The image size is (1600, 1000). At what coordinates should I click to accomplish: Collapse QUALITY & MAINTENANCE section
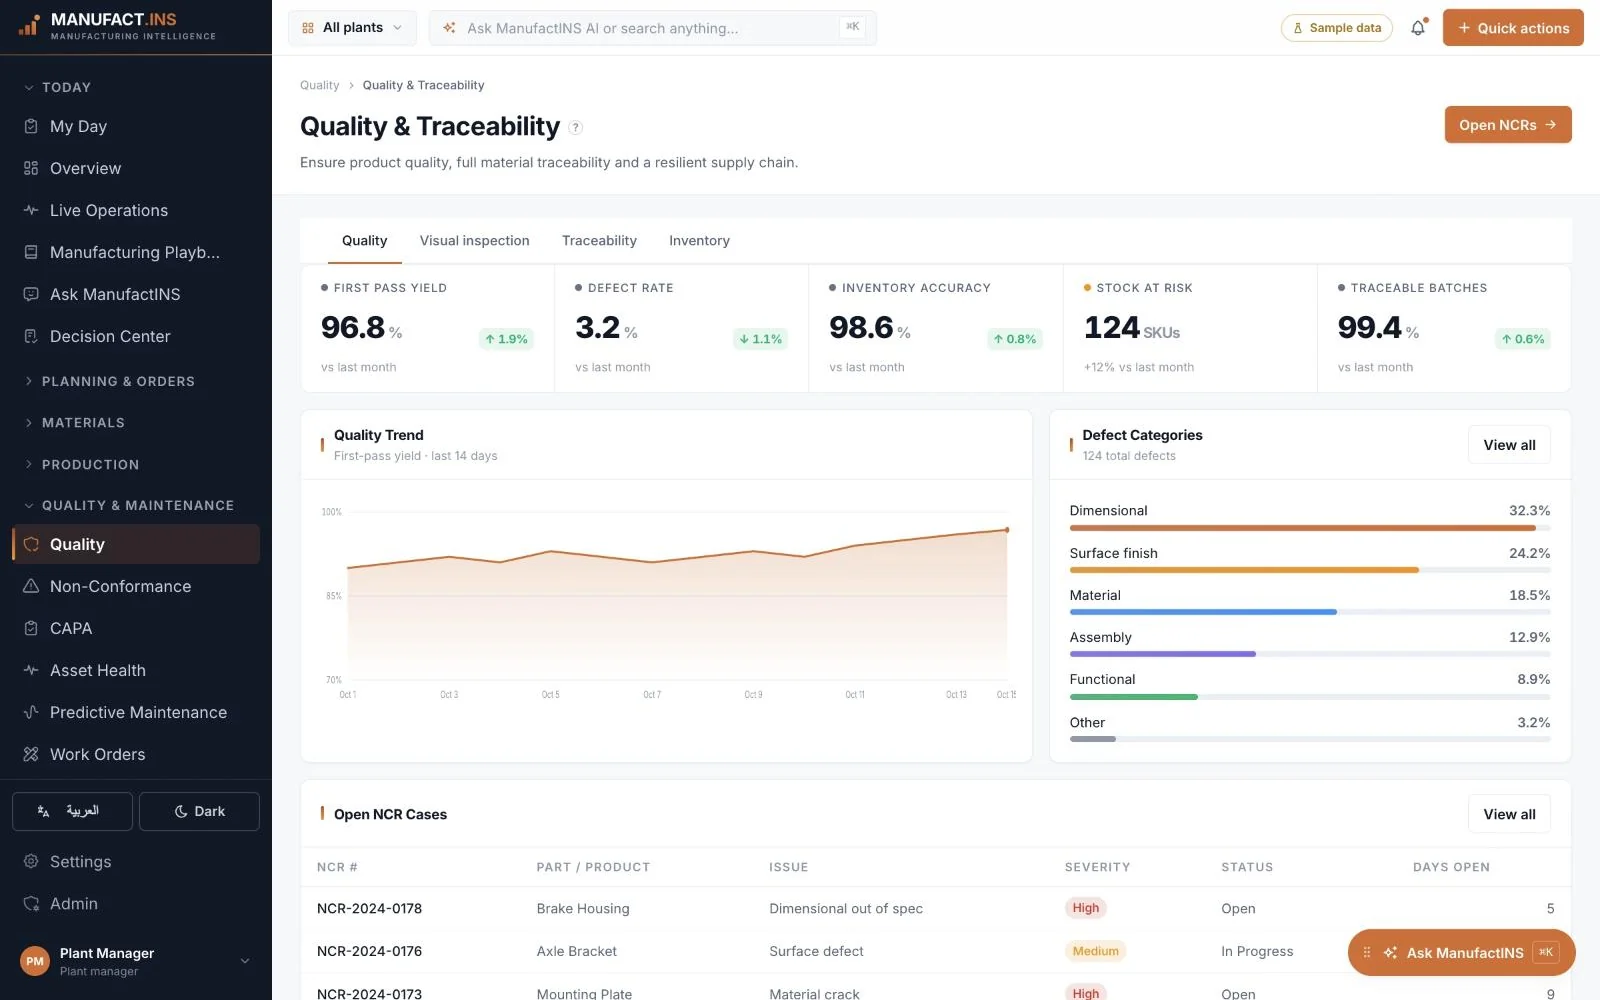129,506
